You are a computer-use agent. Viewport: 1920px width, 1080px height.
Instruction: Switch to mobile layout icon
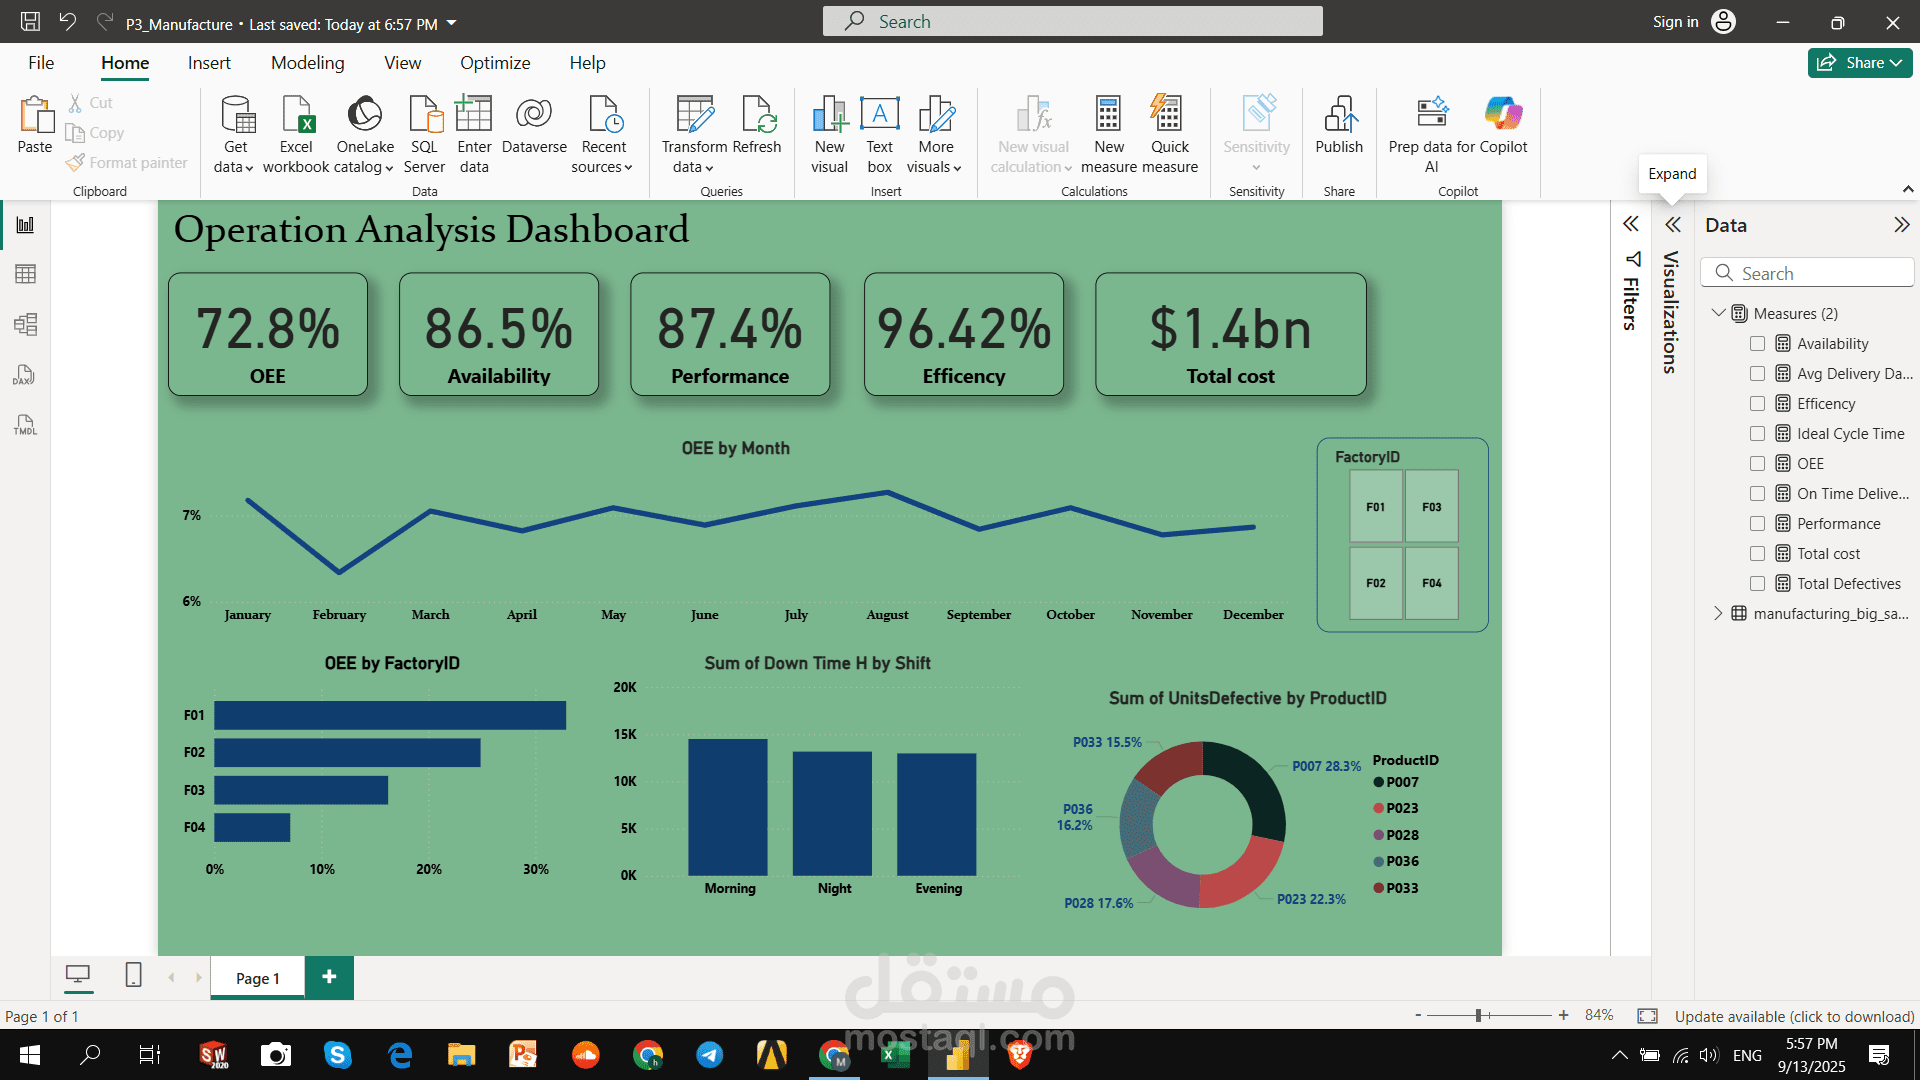coord(133,975)
